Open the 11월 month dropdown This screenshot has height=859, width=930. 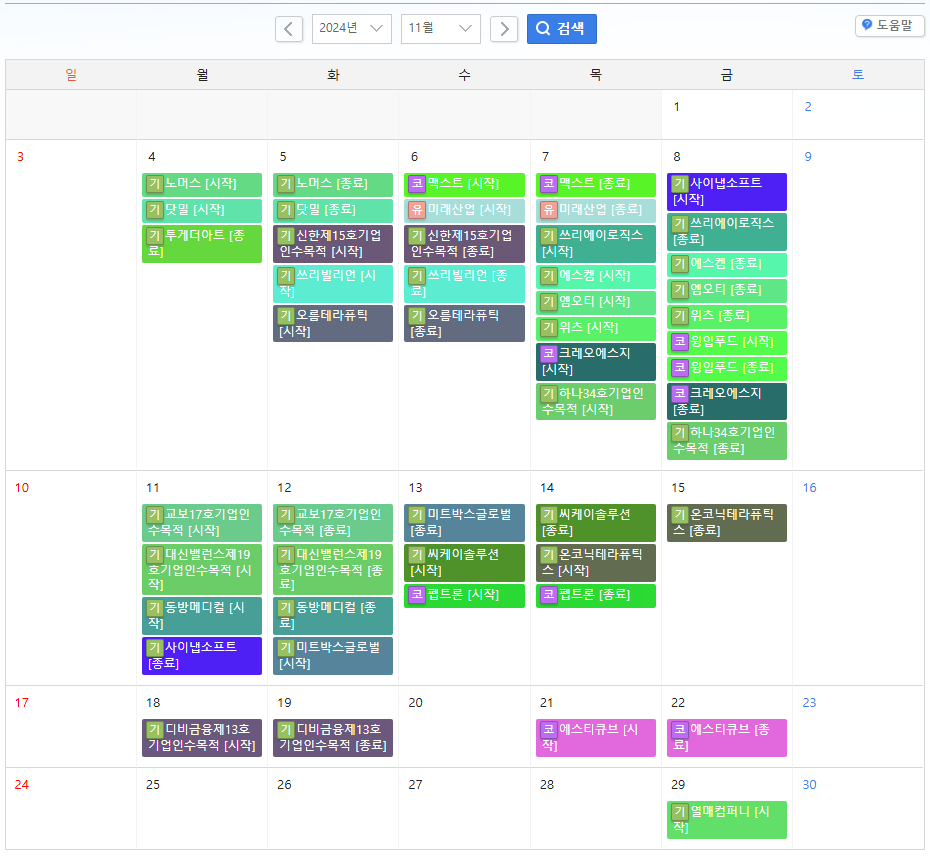pyautogui.click(x=441, y=28)
